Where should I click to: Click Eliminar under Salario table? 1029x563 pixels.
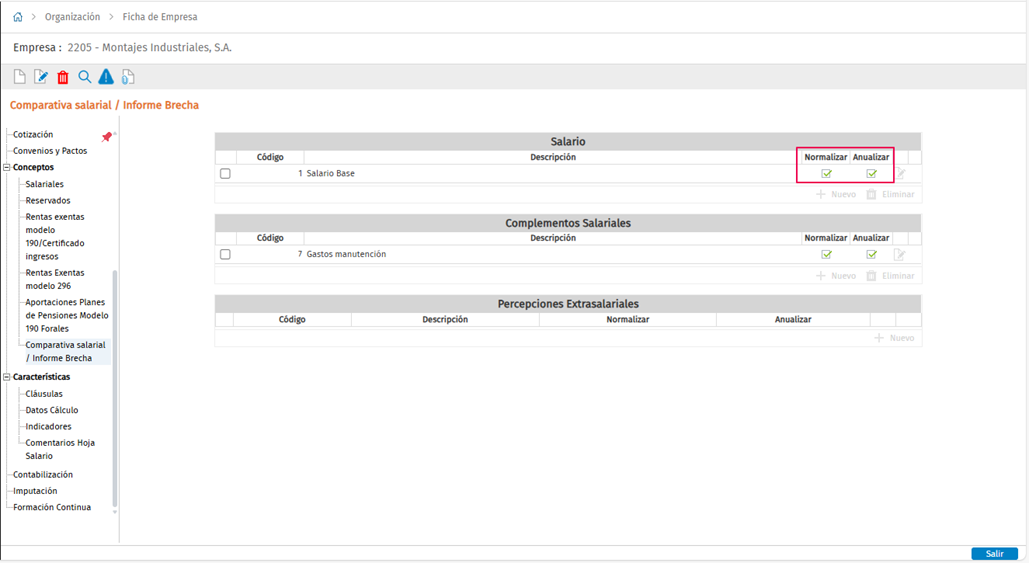coord(891,194)
